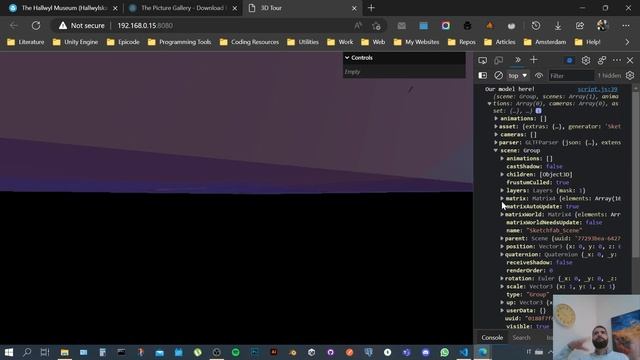The height and width of the screenshot is (360, 640).
Task: Expand the matrix Matrix4 property
Action: (x=502, y=198)
